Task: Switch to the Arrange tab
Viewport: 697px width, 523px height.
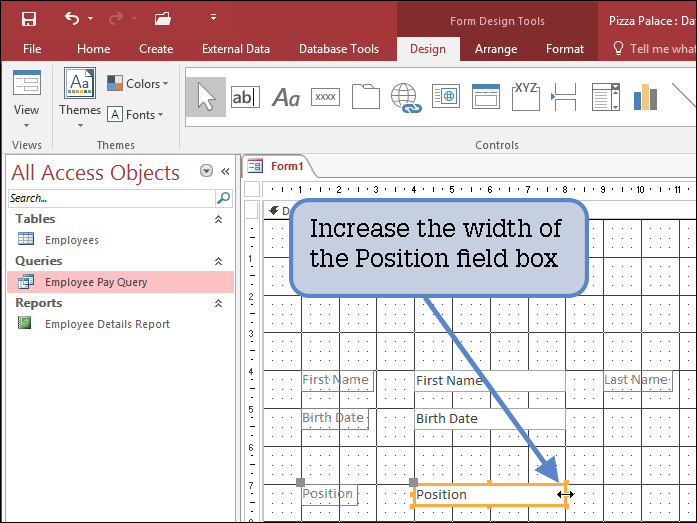Action: click(496, 49)
